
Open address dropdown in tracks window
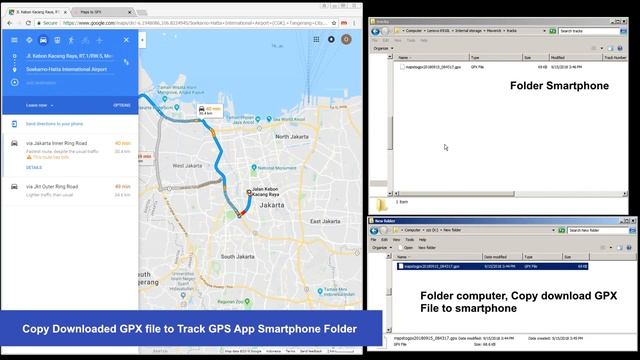pyautogui.click(x=544, y=31)
